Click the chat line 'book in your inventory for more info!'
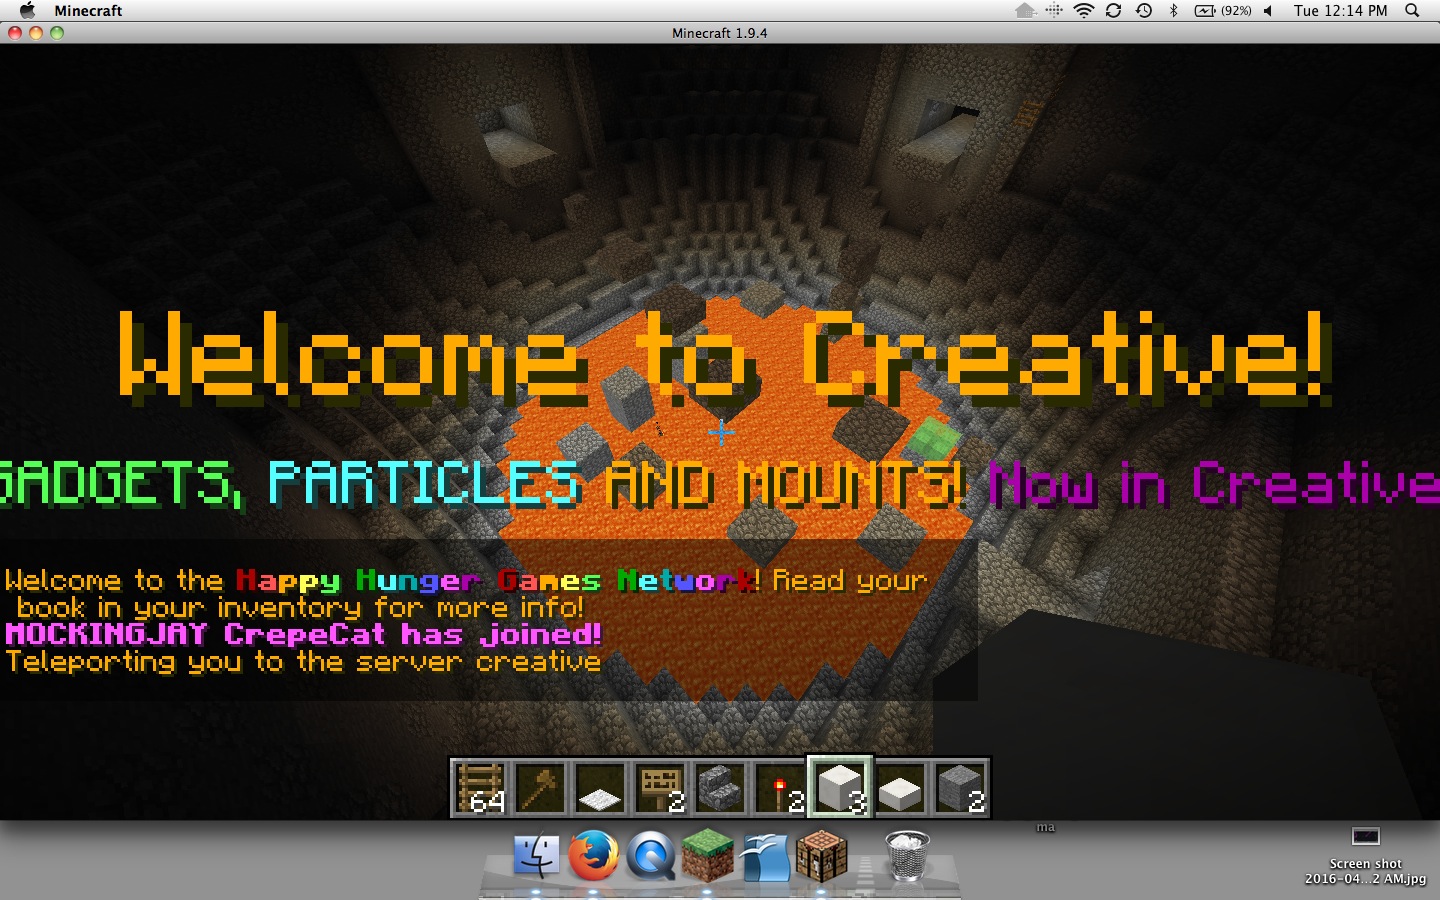 coord(300,607)
